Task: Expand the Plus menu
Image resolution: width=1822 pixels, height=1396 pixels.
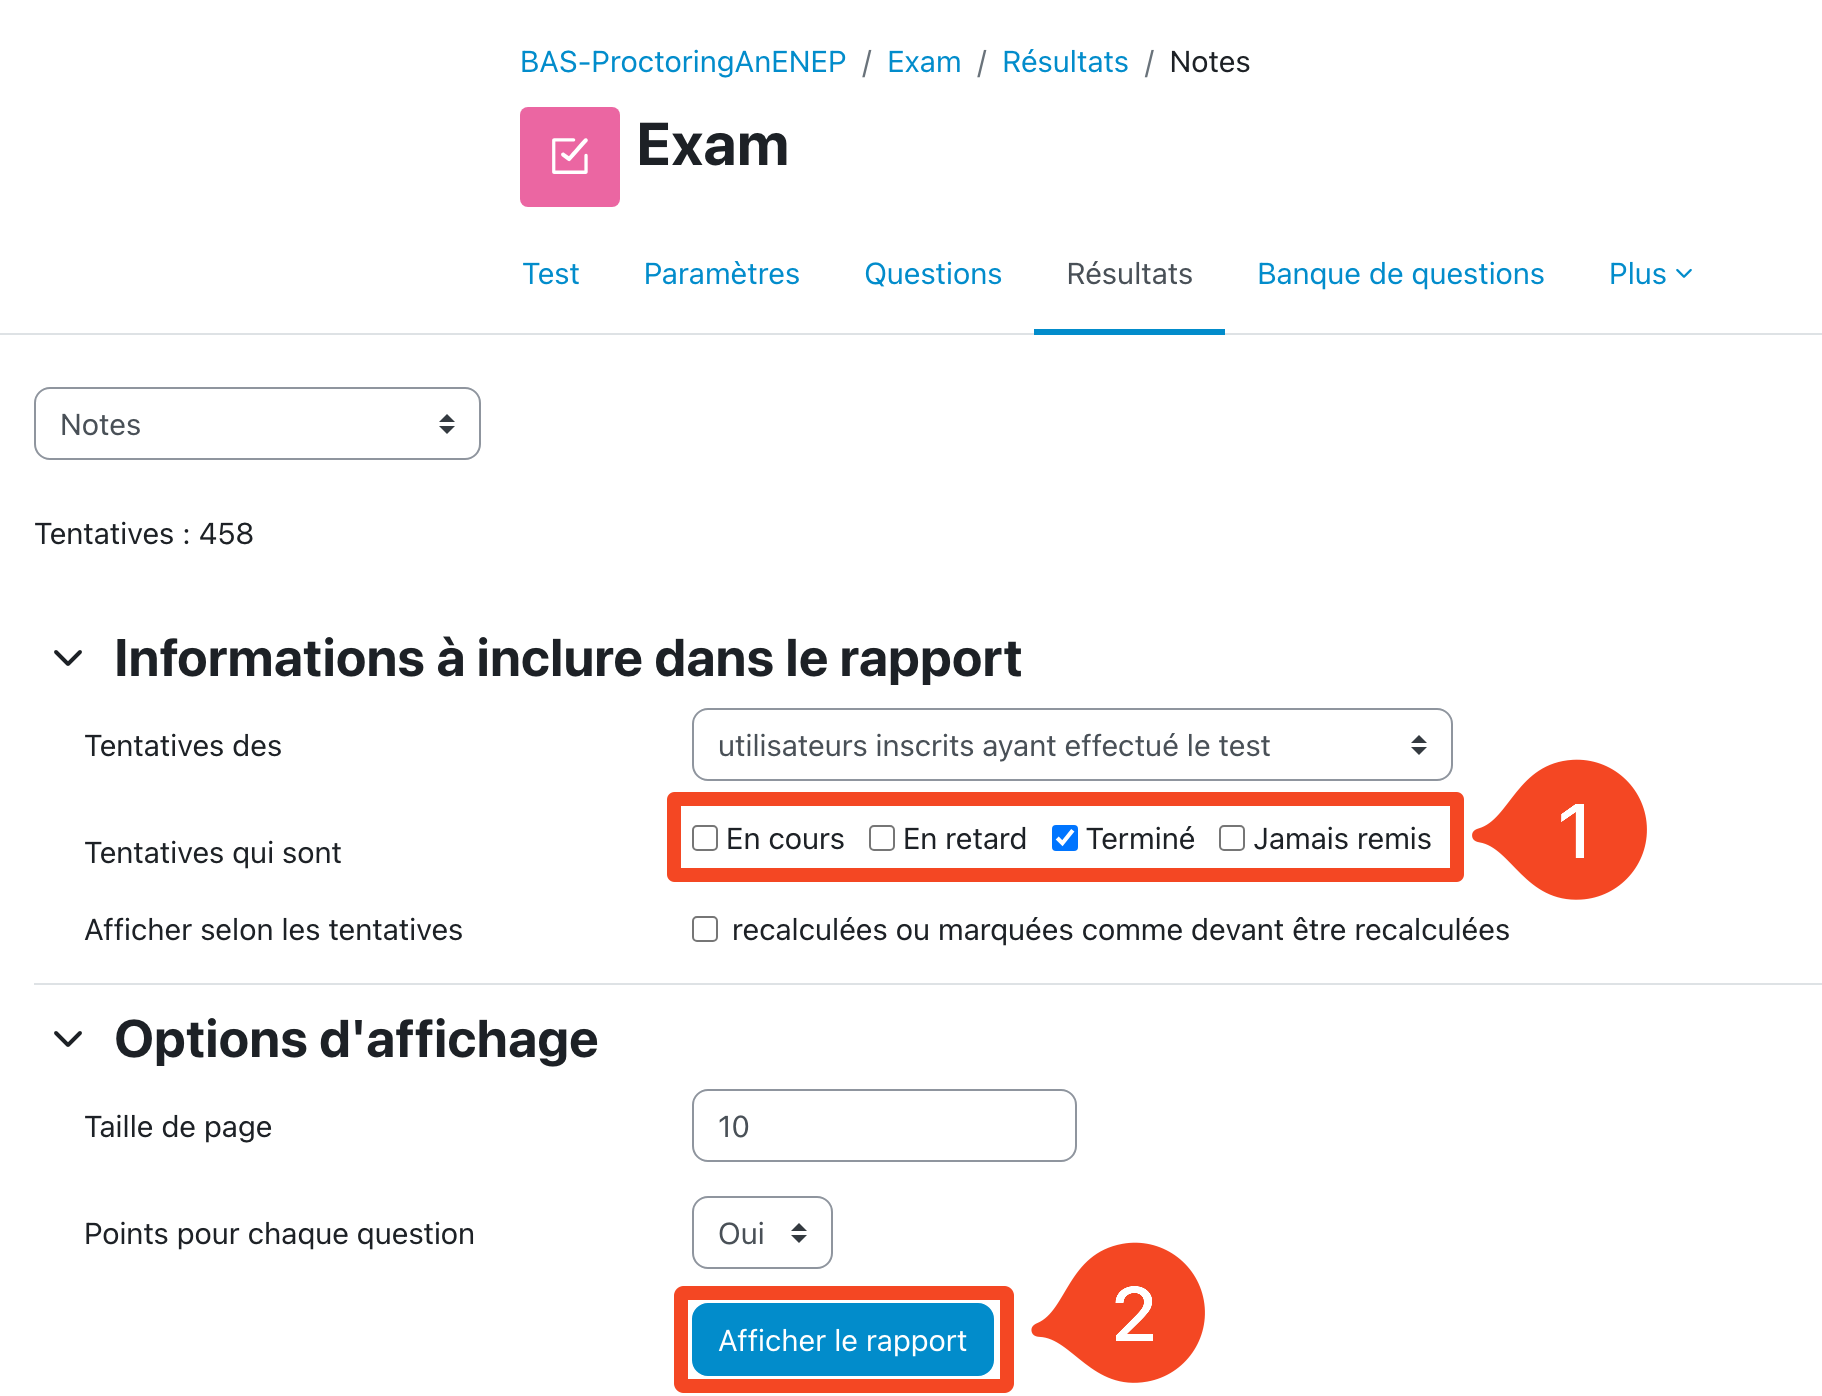Action: (1649, 274)
